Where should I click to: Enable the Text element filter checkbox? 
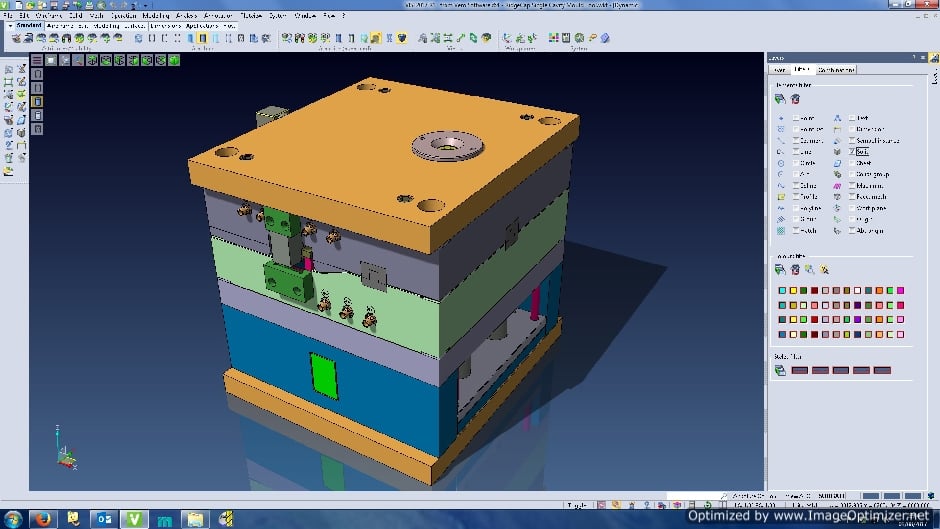point(852,118)
